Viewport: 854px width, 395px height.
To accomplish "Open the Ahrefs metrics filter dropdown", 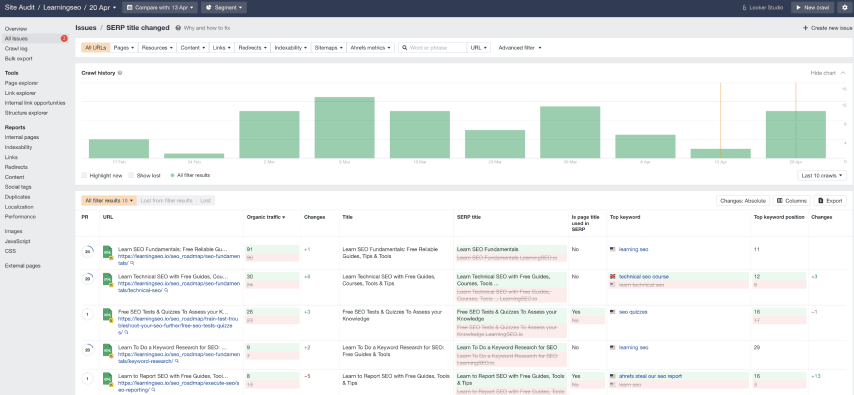I will [370, 48].
